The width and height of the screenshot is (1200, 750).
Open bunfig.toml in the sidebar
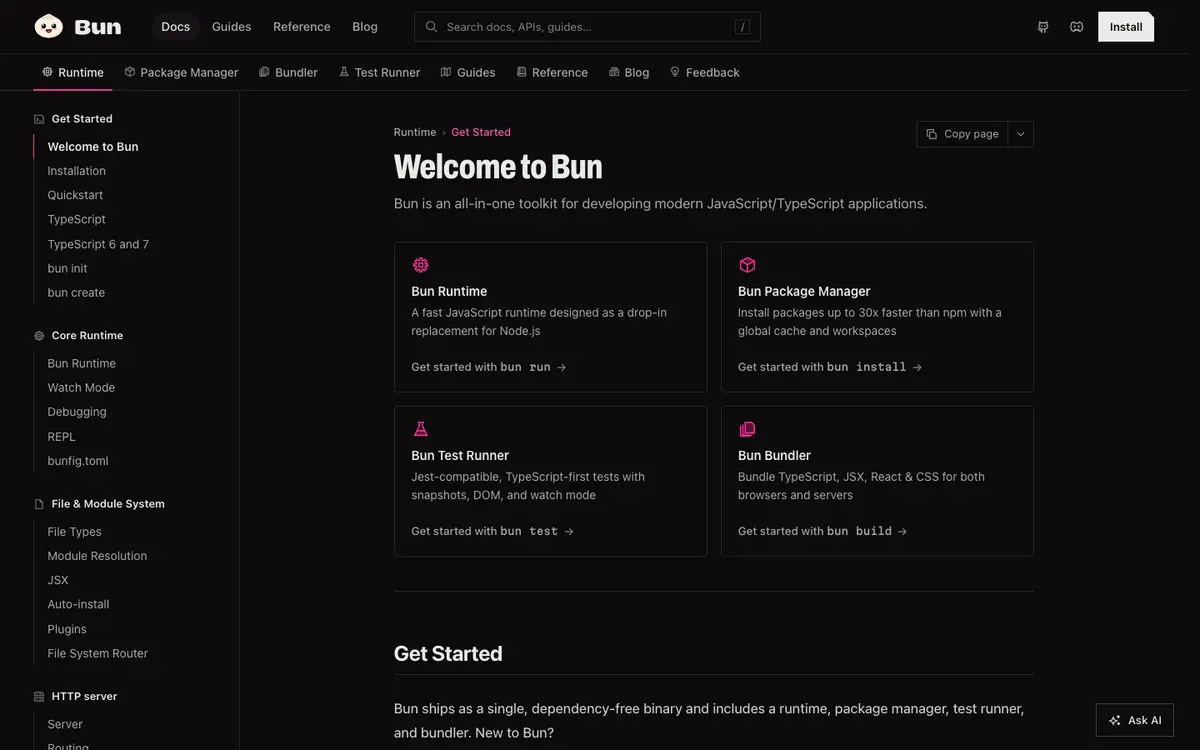(78, 461)
